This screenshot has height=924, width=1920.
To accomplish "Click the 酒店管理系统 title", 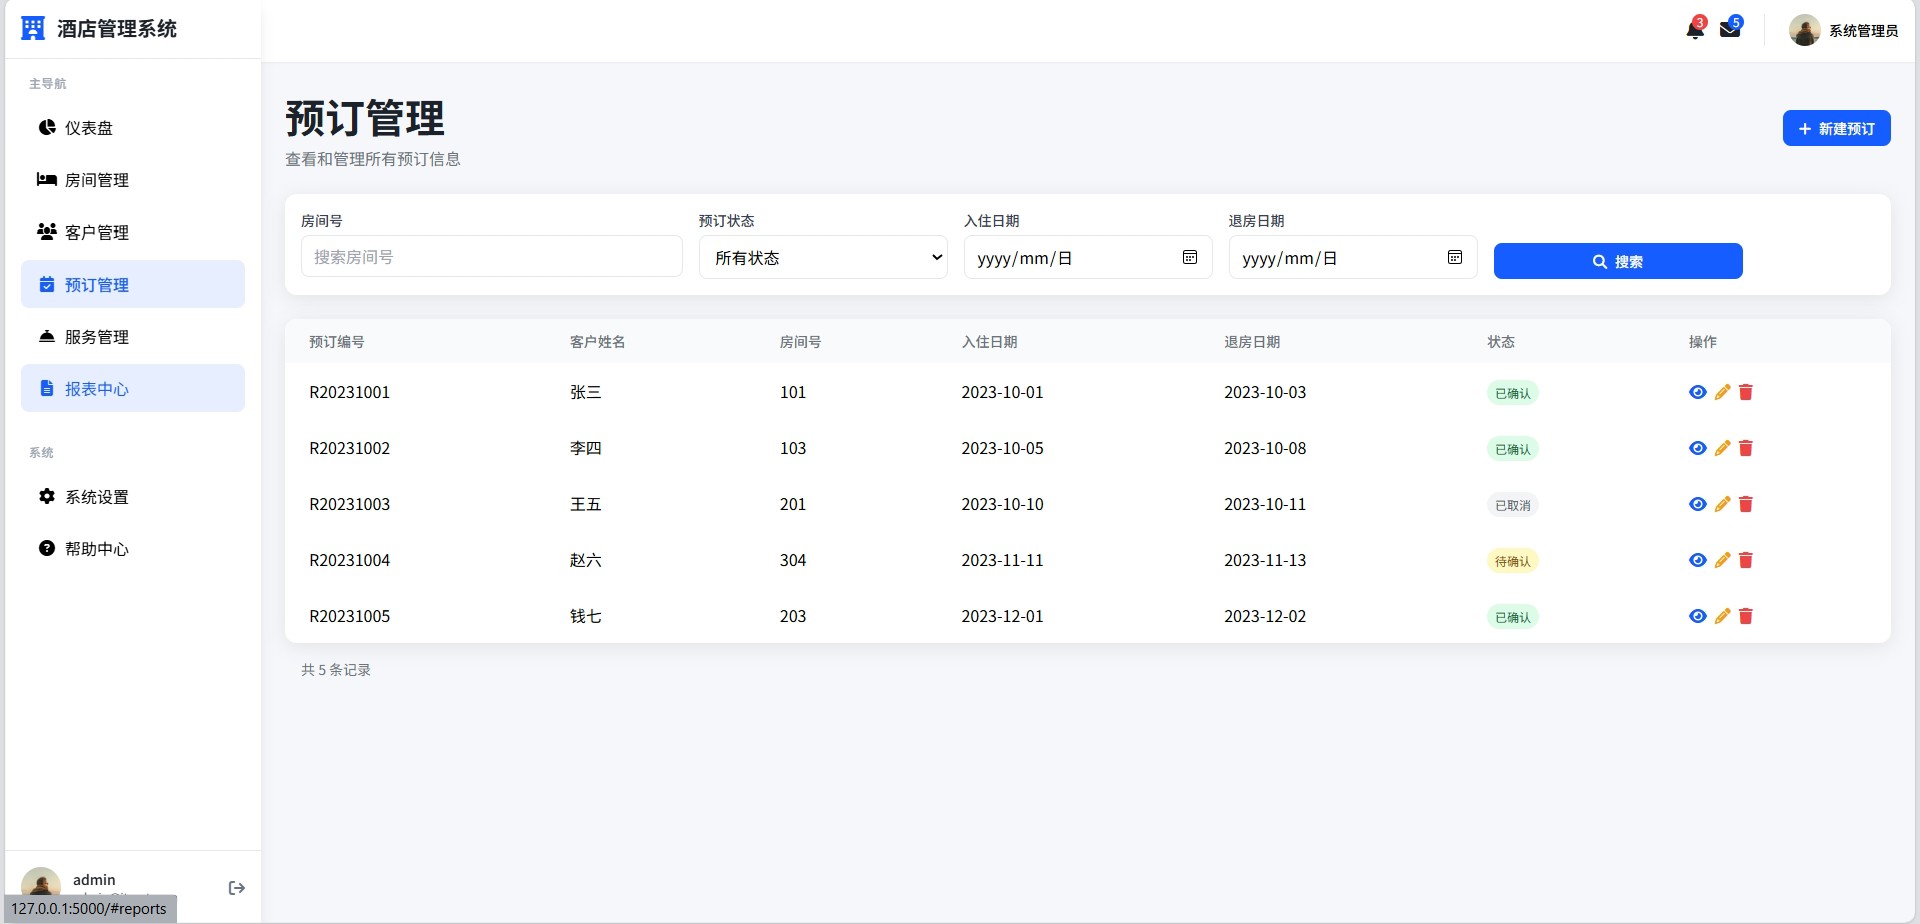I will (117, 29).
